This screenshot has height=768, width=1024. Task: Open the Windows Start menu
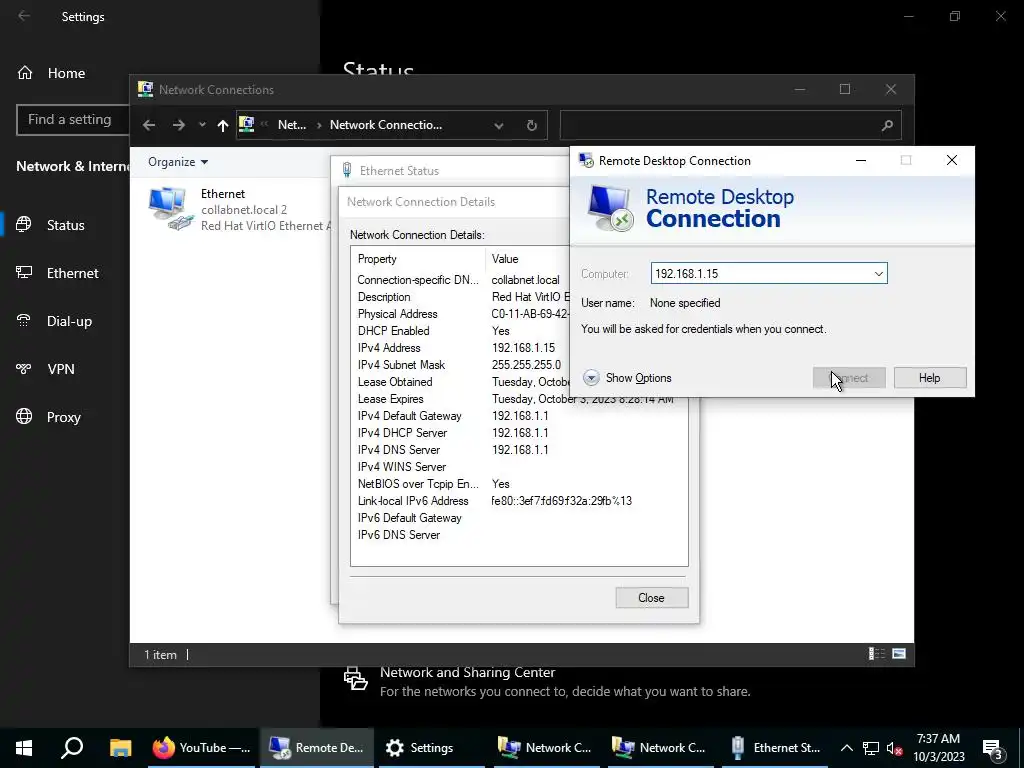tap(24, 748)
